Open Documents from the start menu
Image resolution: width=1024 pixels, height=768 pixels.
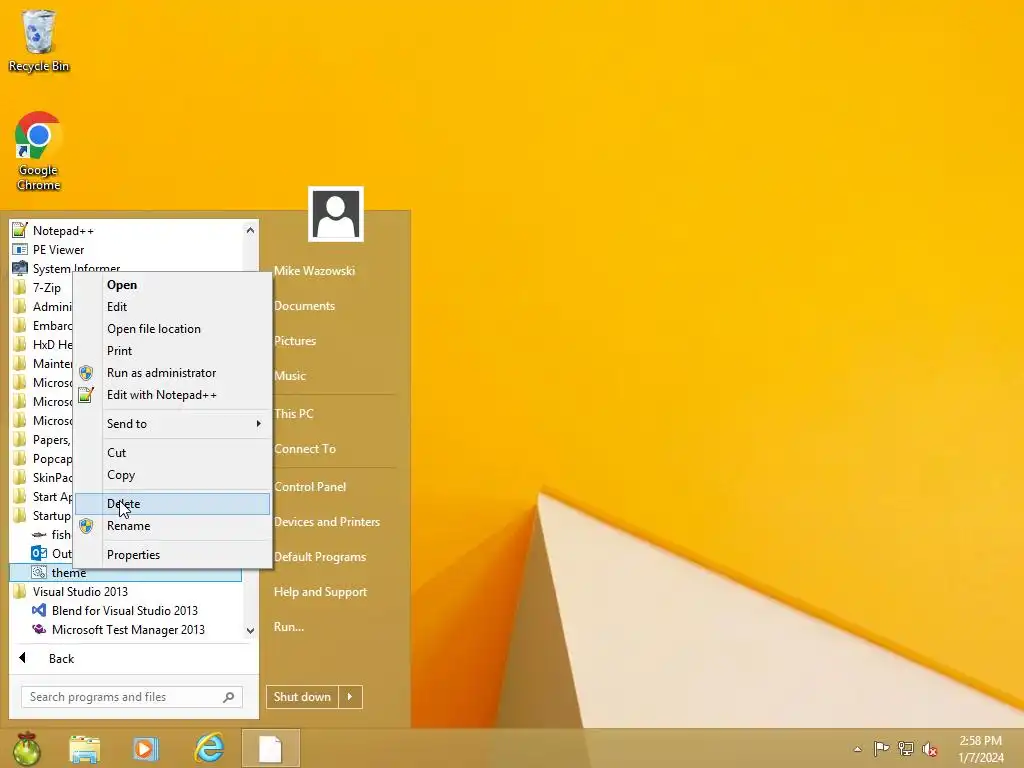[304, 306]
